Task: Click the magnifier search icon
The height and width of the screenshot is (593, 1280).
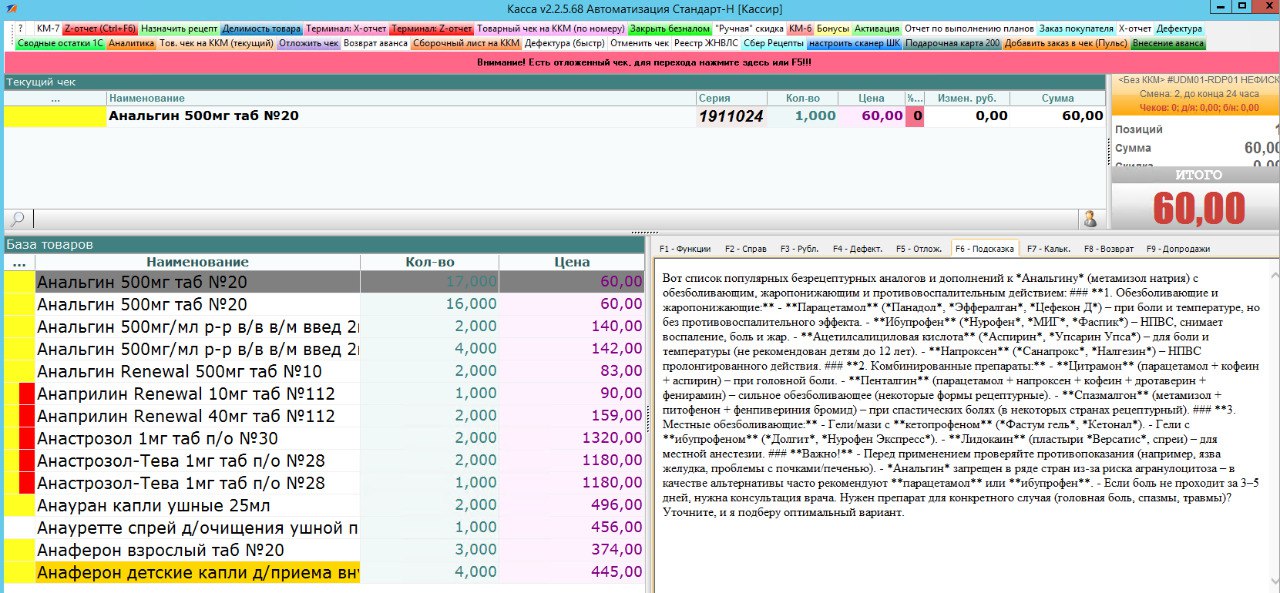Action: pyautogui.click(x=17, y=218)
